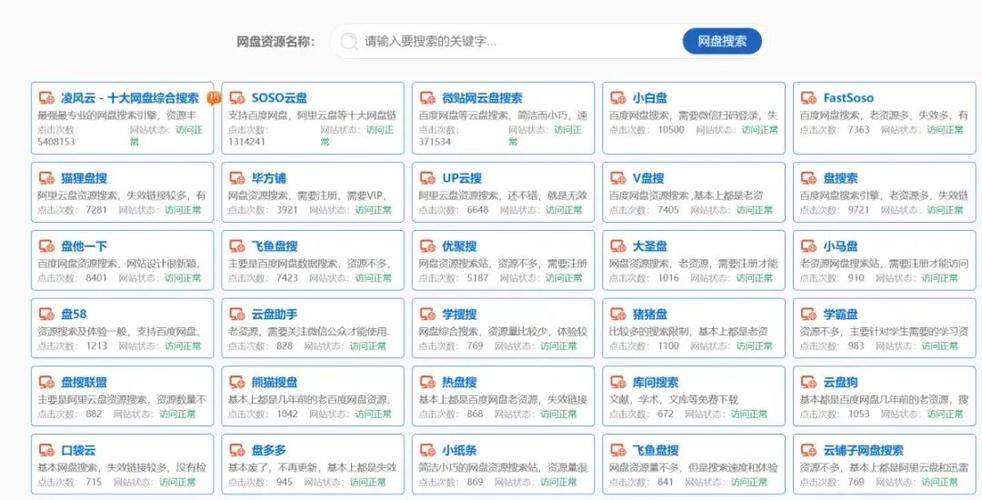Viewport: 982px width, 500px height.
Task: Click description text of 库问搜索 card
Action: pyautogui.click(x=673, y=399)
